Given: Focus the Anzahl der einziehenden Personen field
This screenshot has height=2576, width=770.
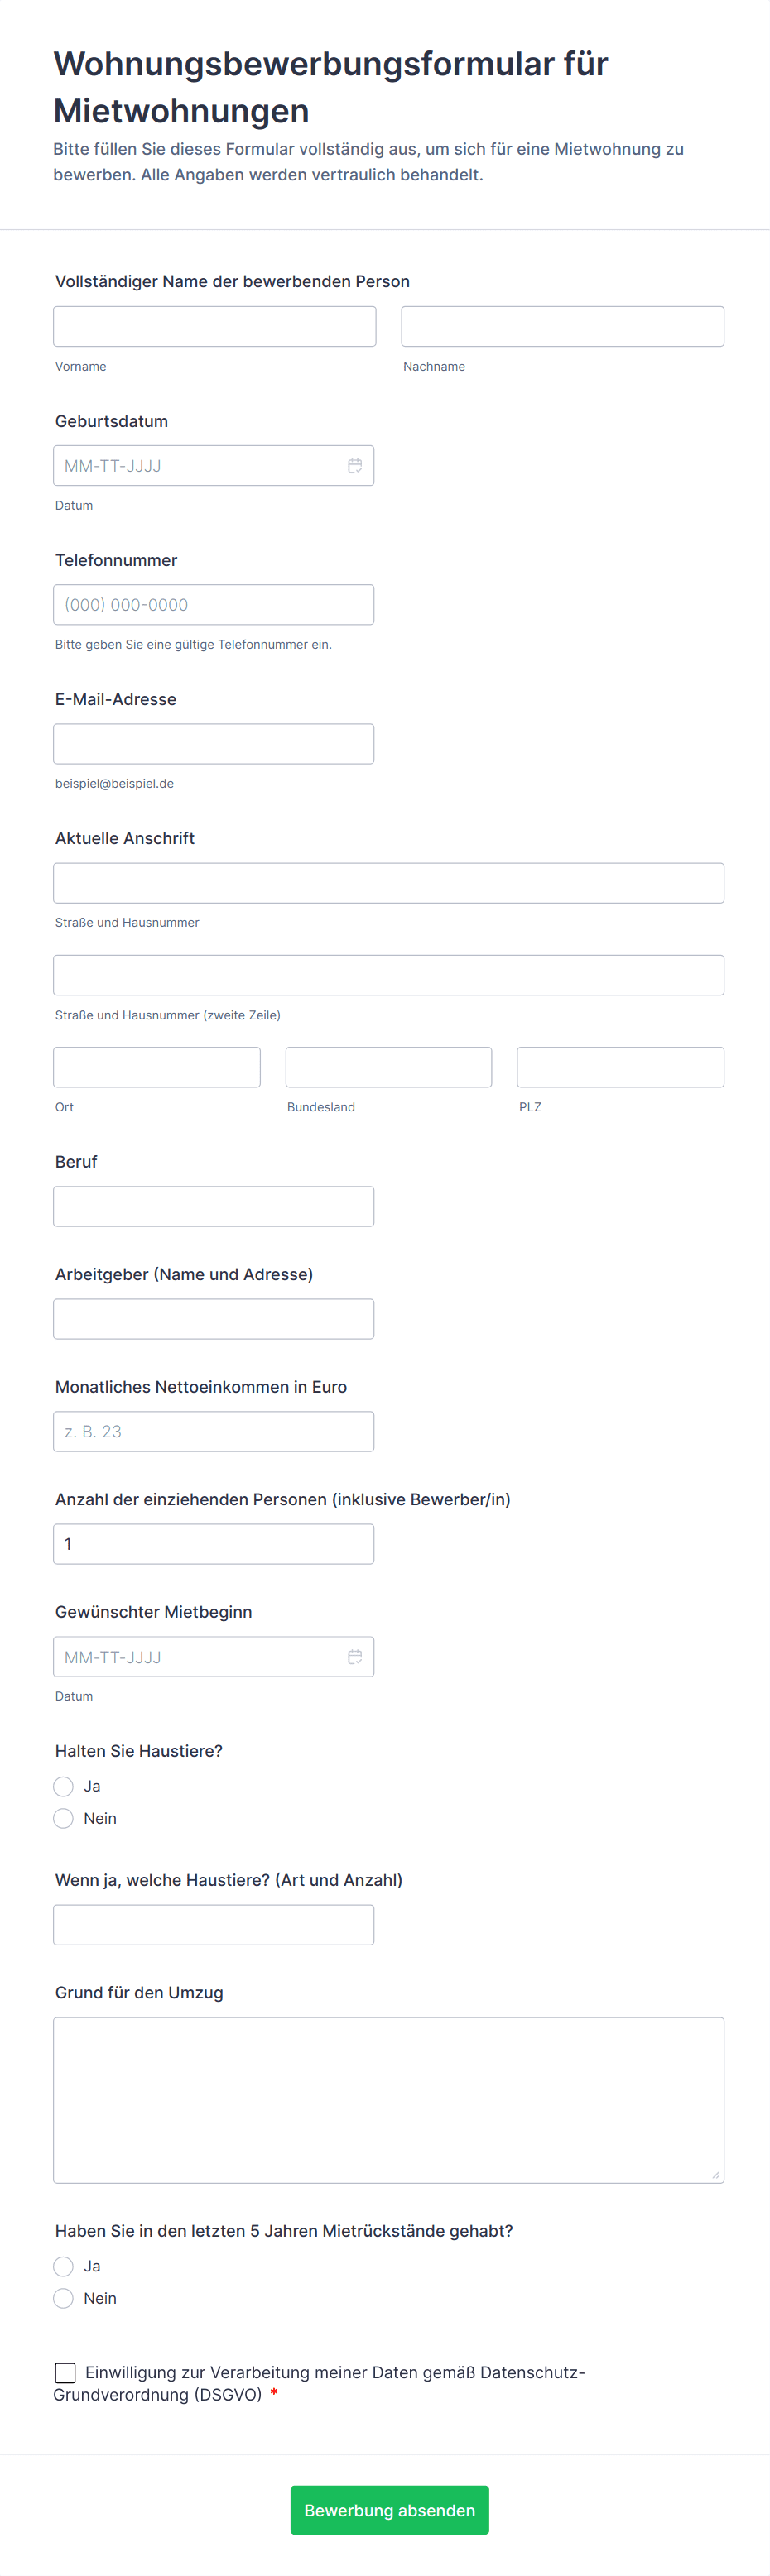Looking at the screenshot, I should [213, 1544].
